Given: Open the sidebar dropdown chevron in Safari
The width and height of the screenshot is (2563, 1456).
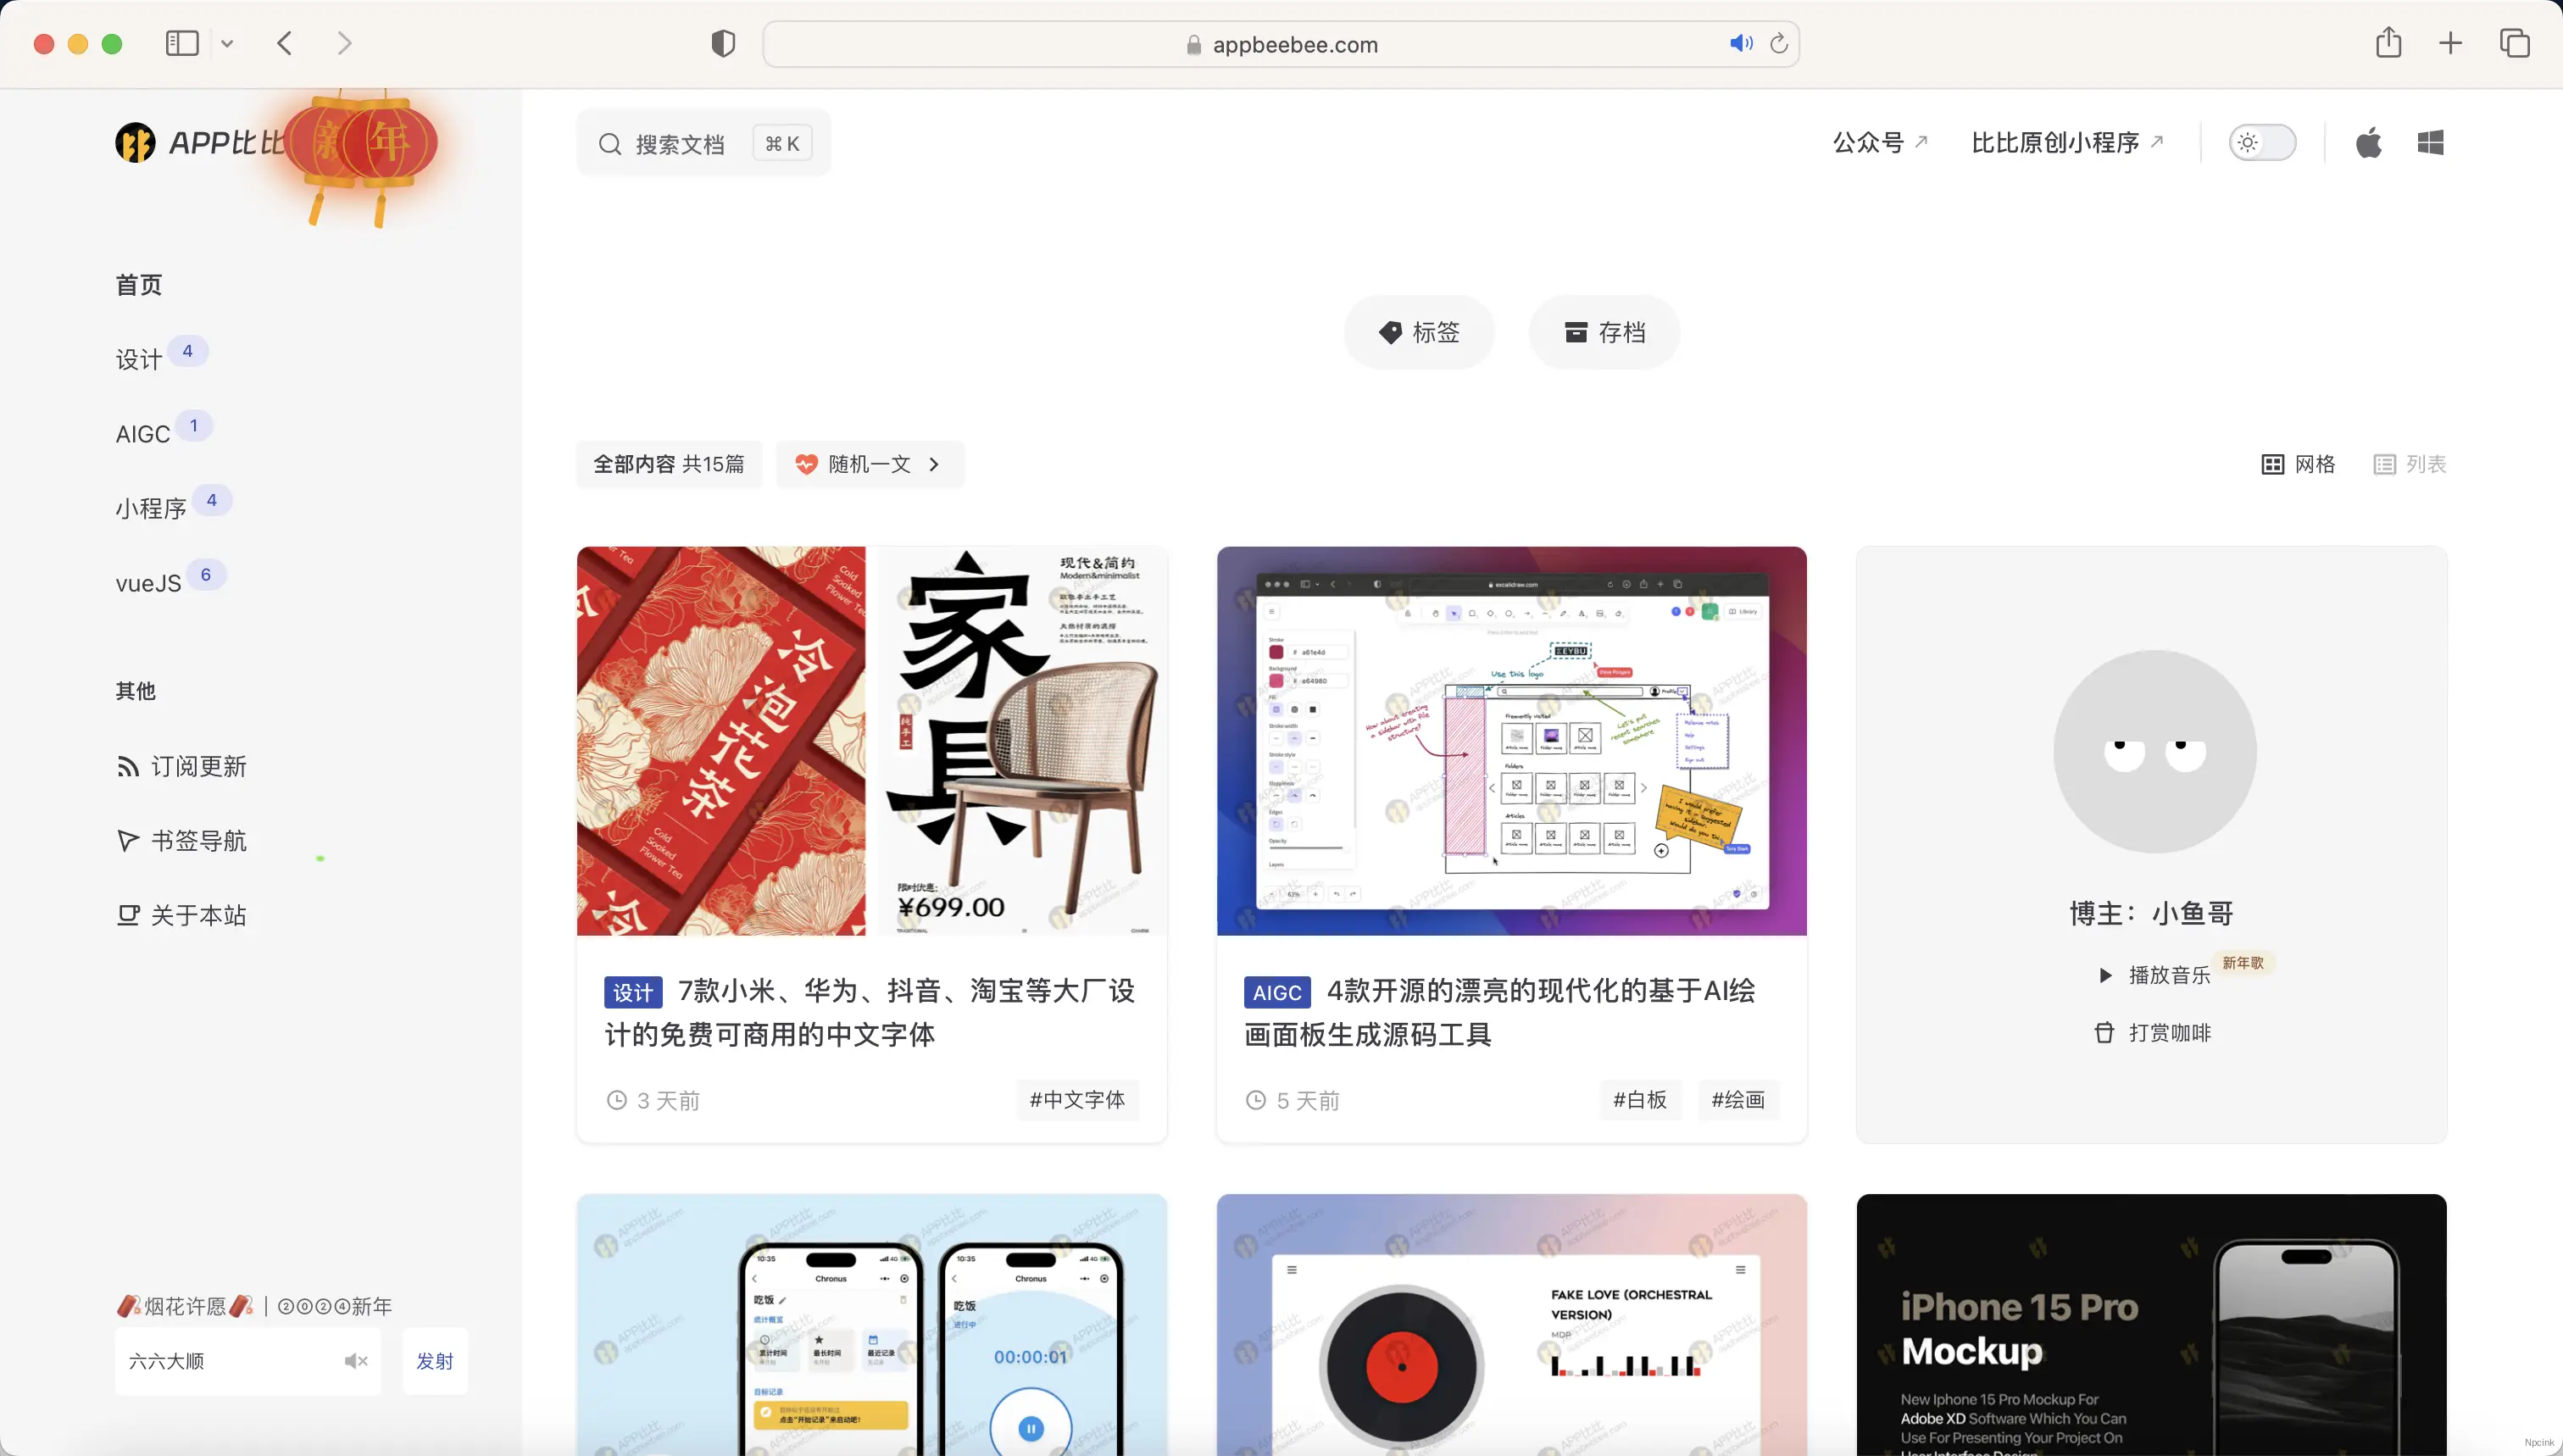Looking at the screenshot, I should tap(228, 43).
